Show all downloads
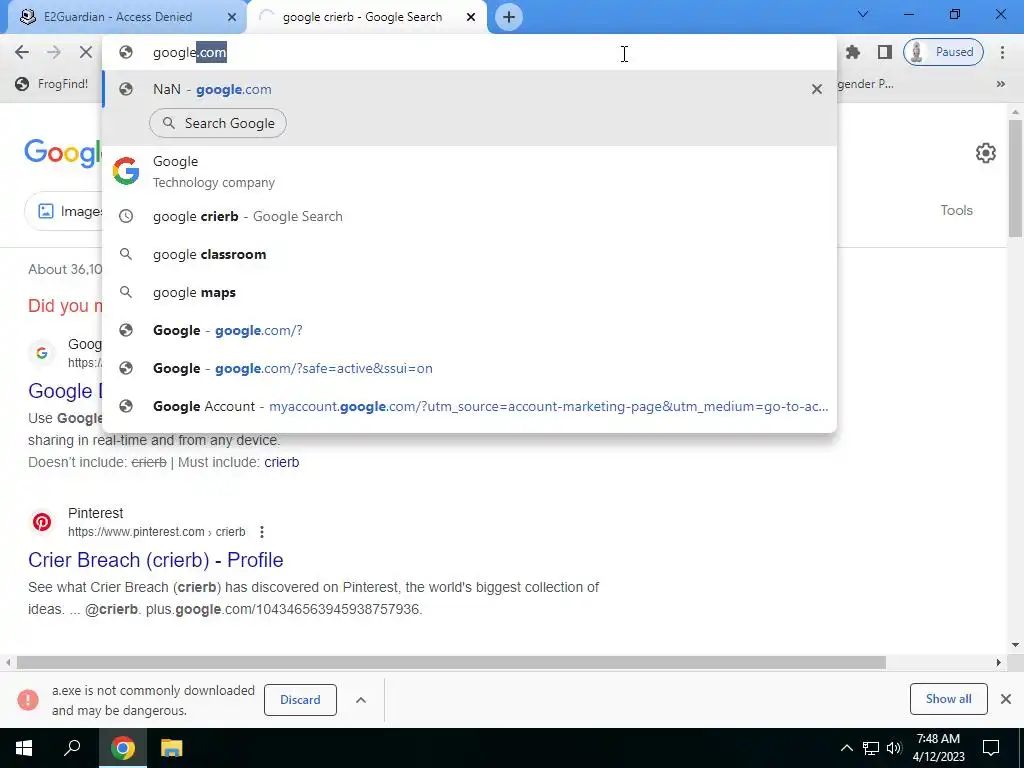Image resolution: width=1024 pixels, height=768 pixels. [x=948, y=699]
